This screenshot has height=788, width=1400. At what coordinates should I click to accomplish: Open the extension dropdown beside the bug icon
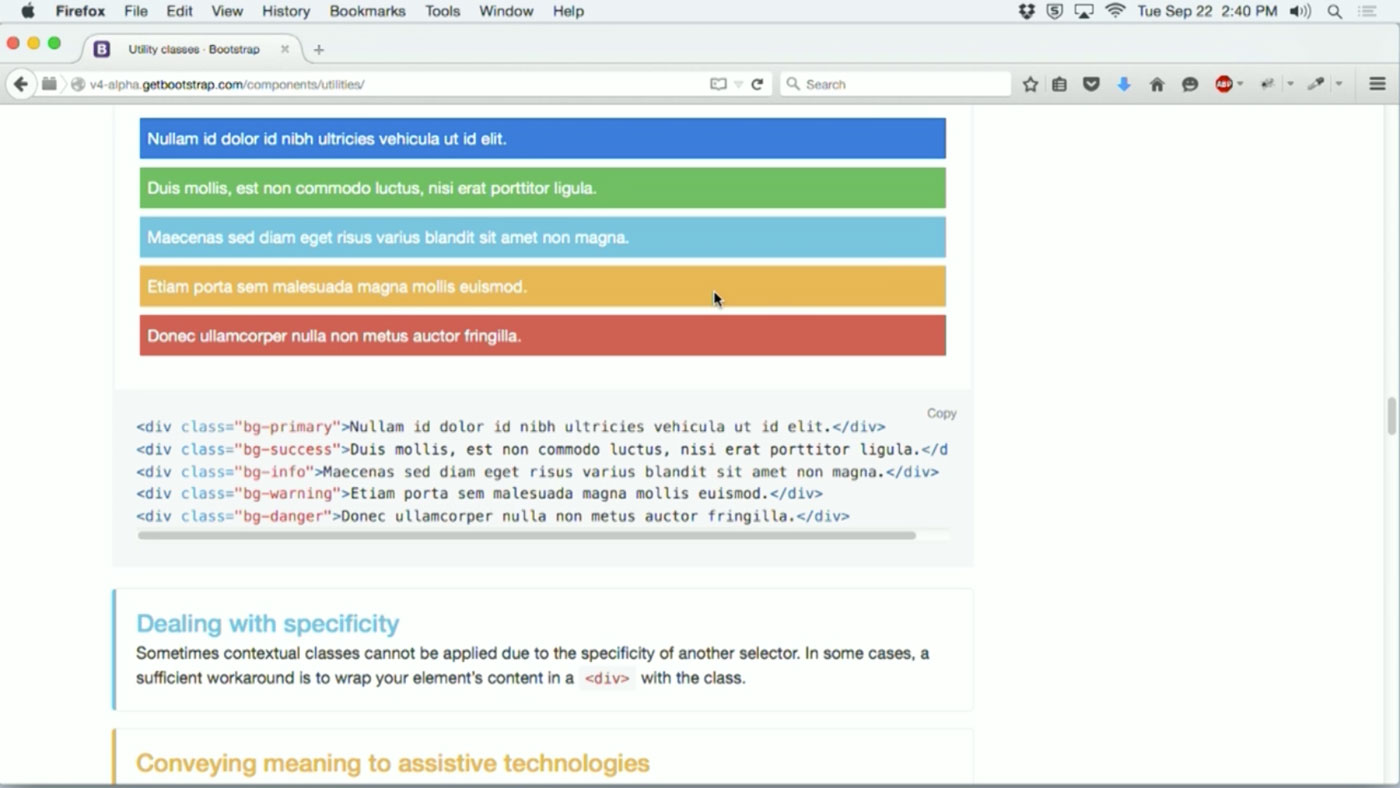tap(1289, 84)
